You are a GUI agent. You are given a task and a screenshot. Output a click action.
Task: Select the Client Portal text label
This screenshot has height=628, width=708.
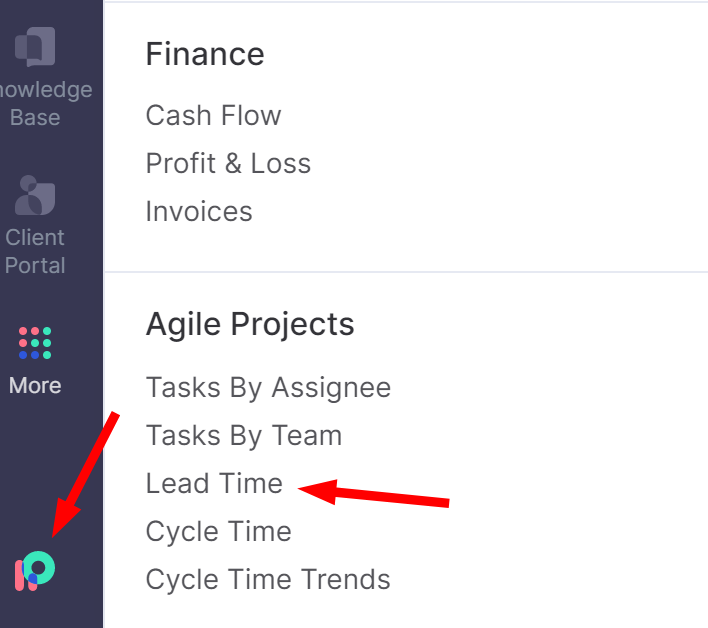tap(35, 251)
